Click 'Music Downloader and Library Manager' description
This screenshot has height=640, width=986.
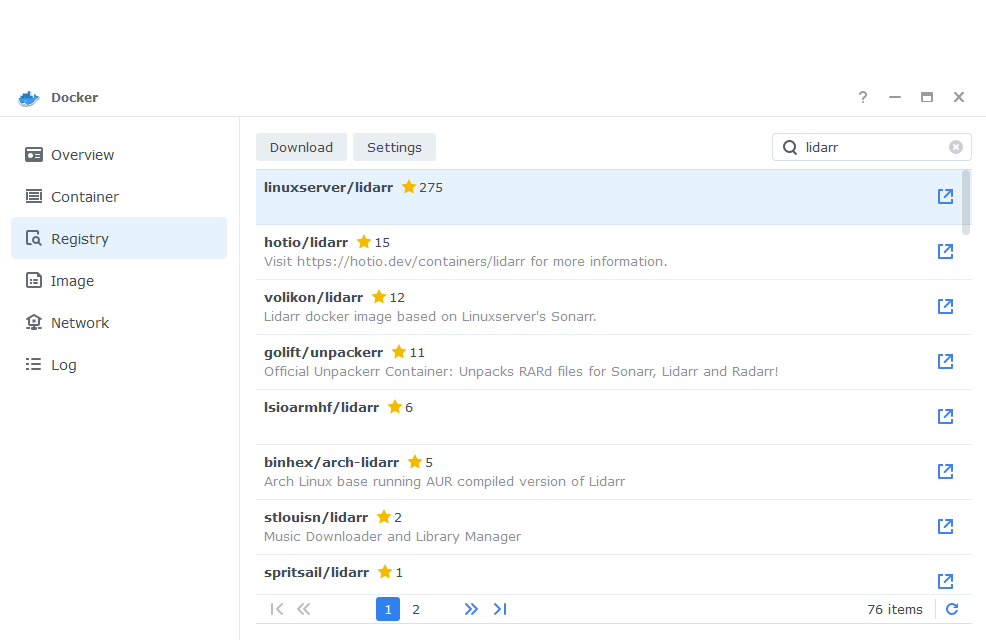(392, 536)
